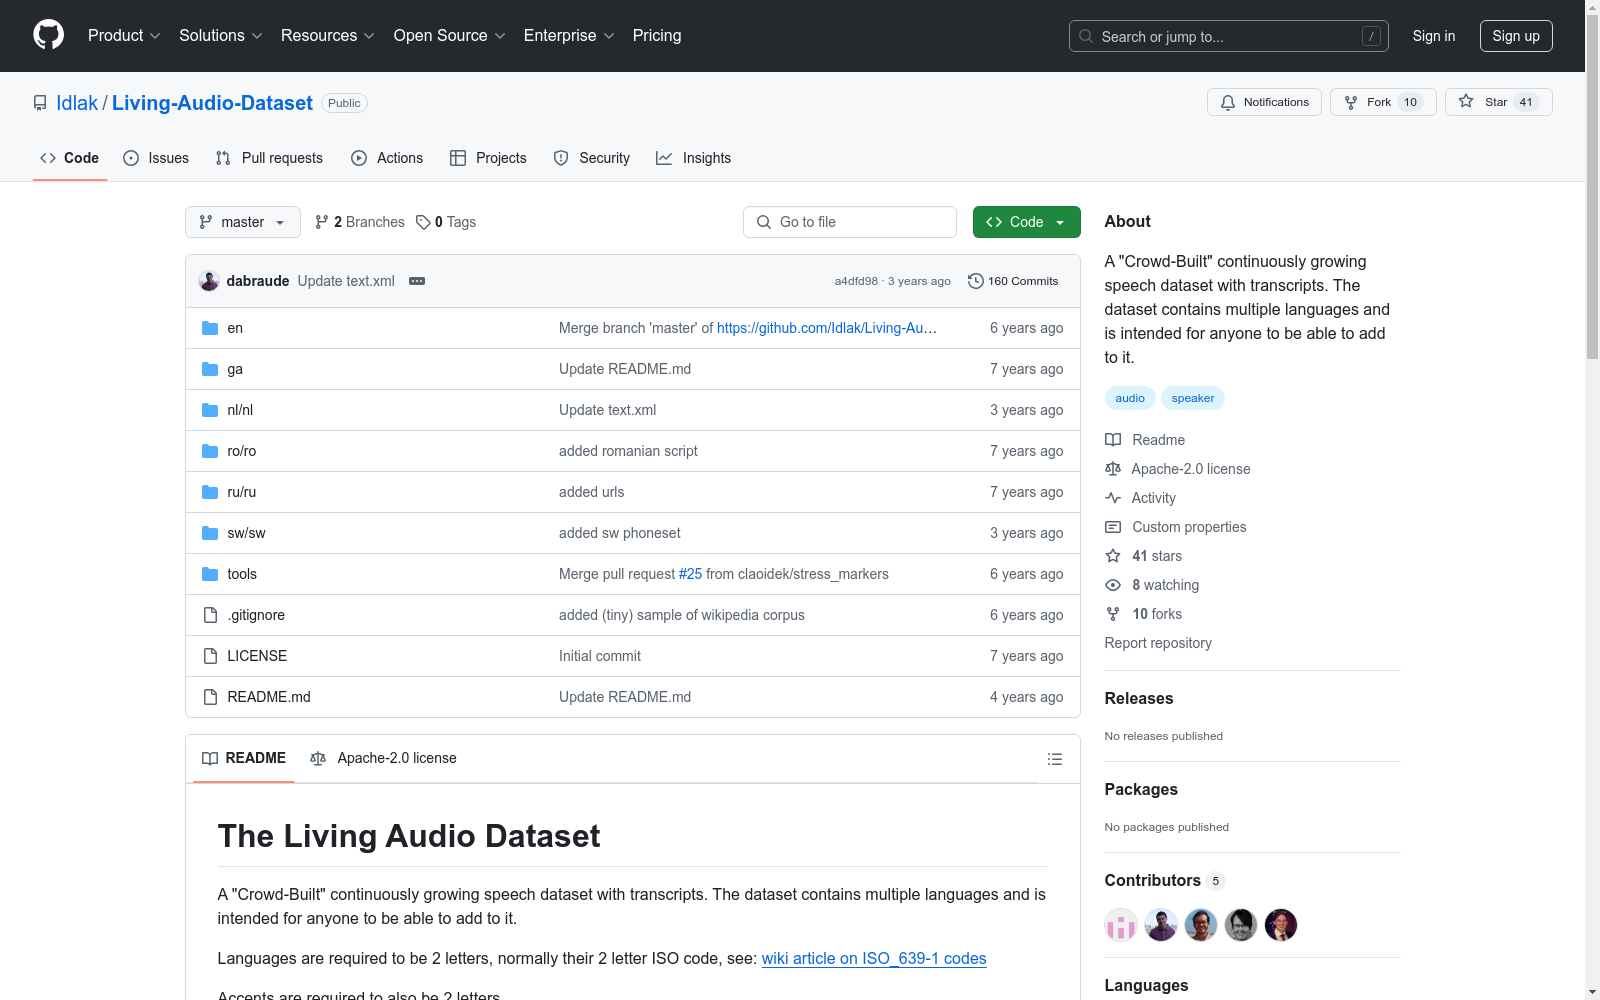Viewport: 1600px width, 1000px height.
Task: Click the page vertical scrollbar
Action: 1592,500
